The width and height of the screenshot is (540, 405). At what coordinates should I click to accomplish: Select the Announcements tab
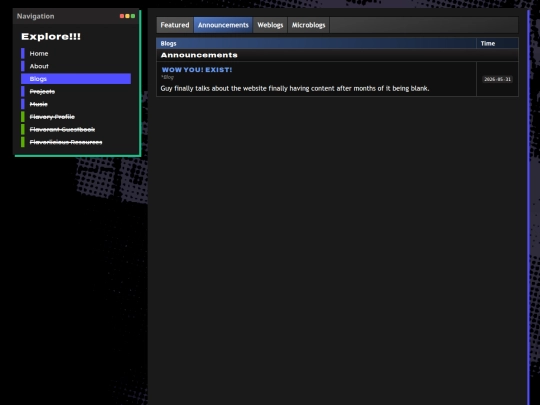pos(223,25)
